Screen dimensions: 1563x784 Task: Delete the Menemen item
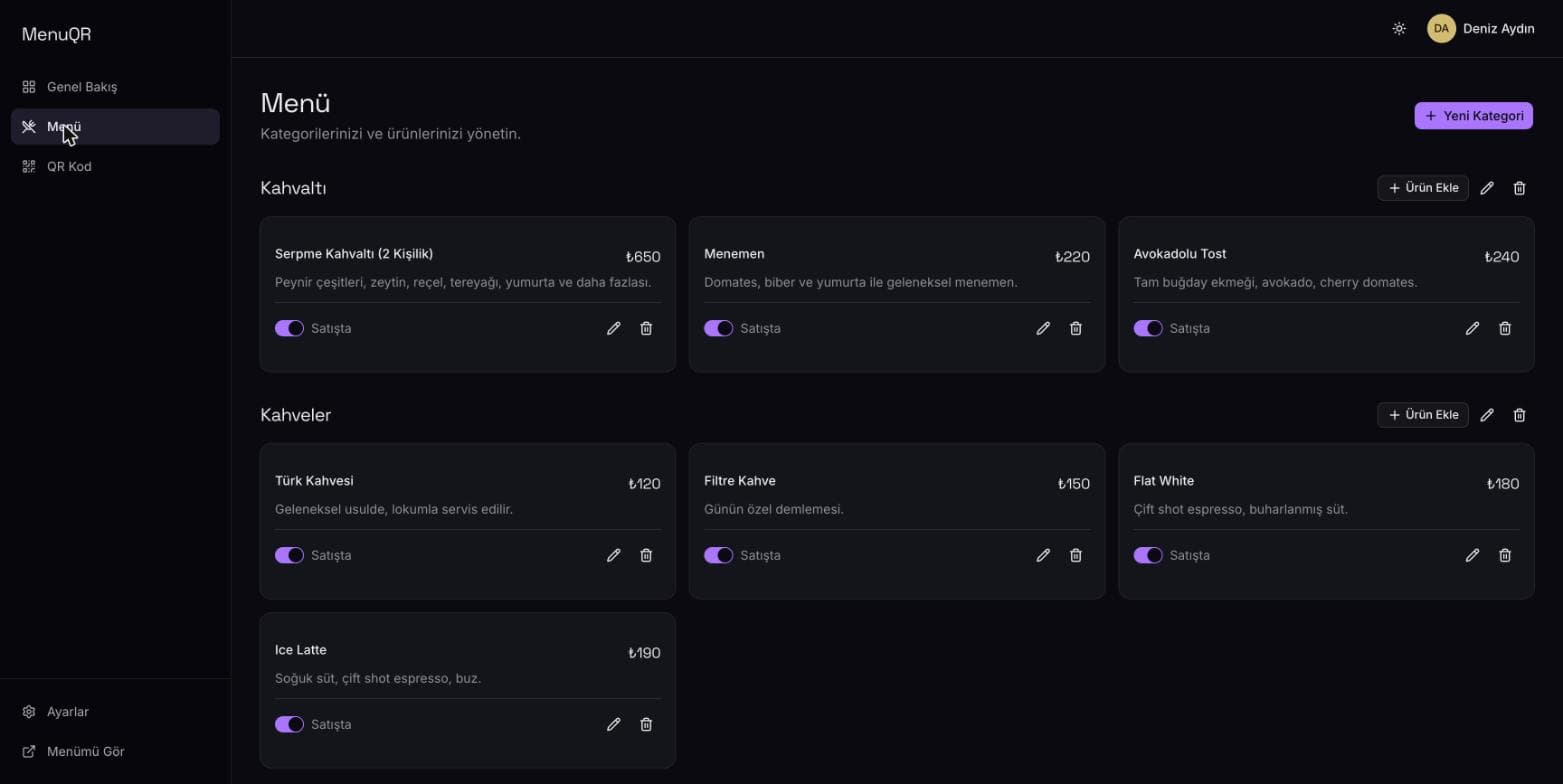[1076, 328]
